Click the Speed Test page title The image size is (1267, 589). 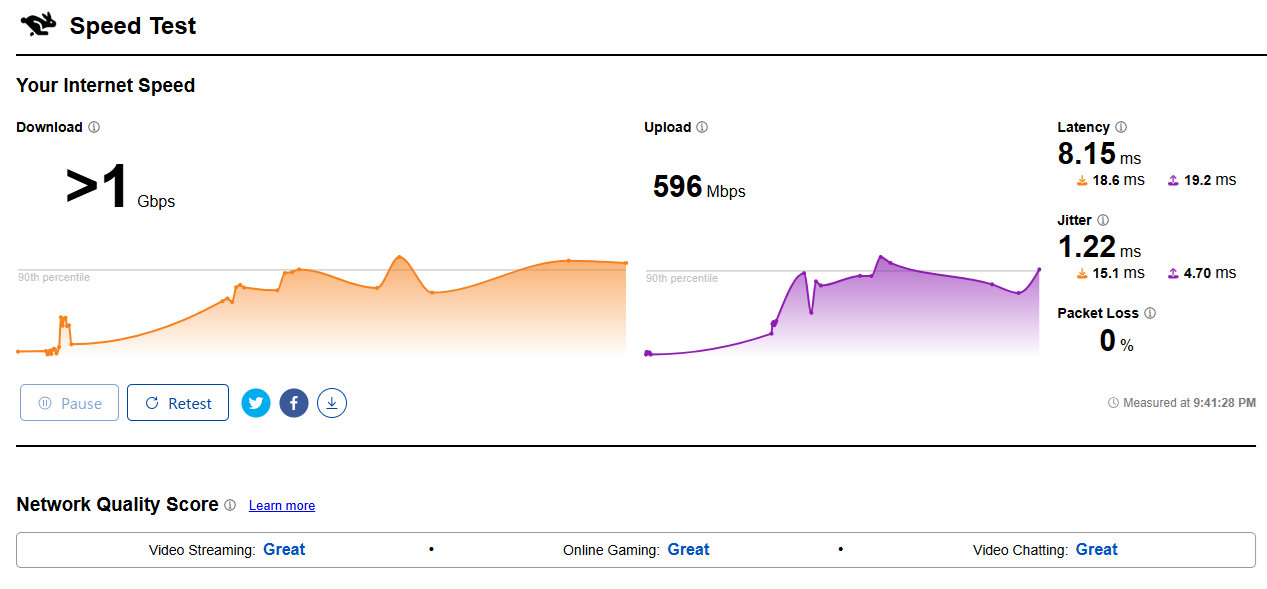[133, 26]
